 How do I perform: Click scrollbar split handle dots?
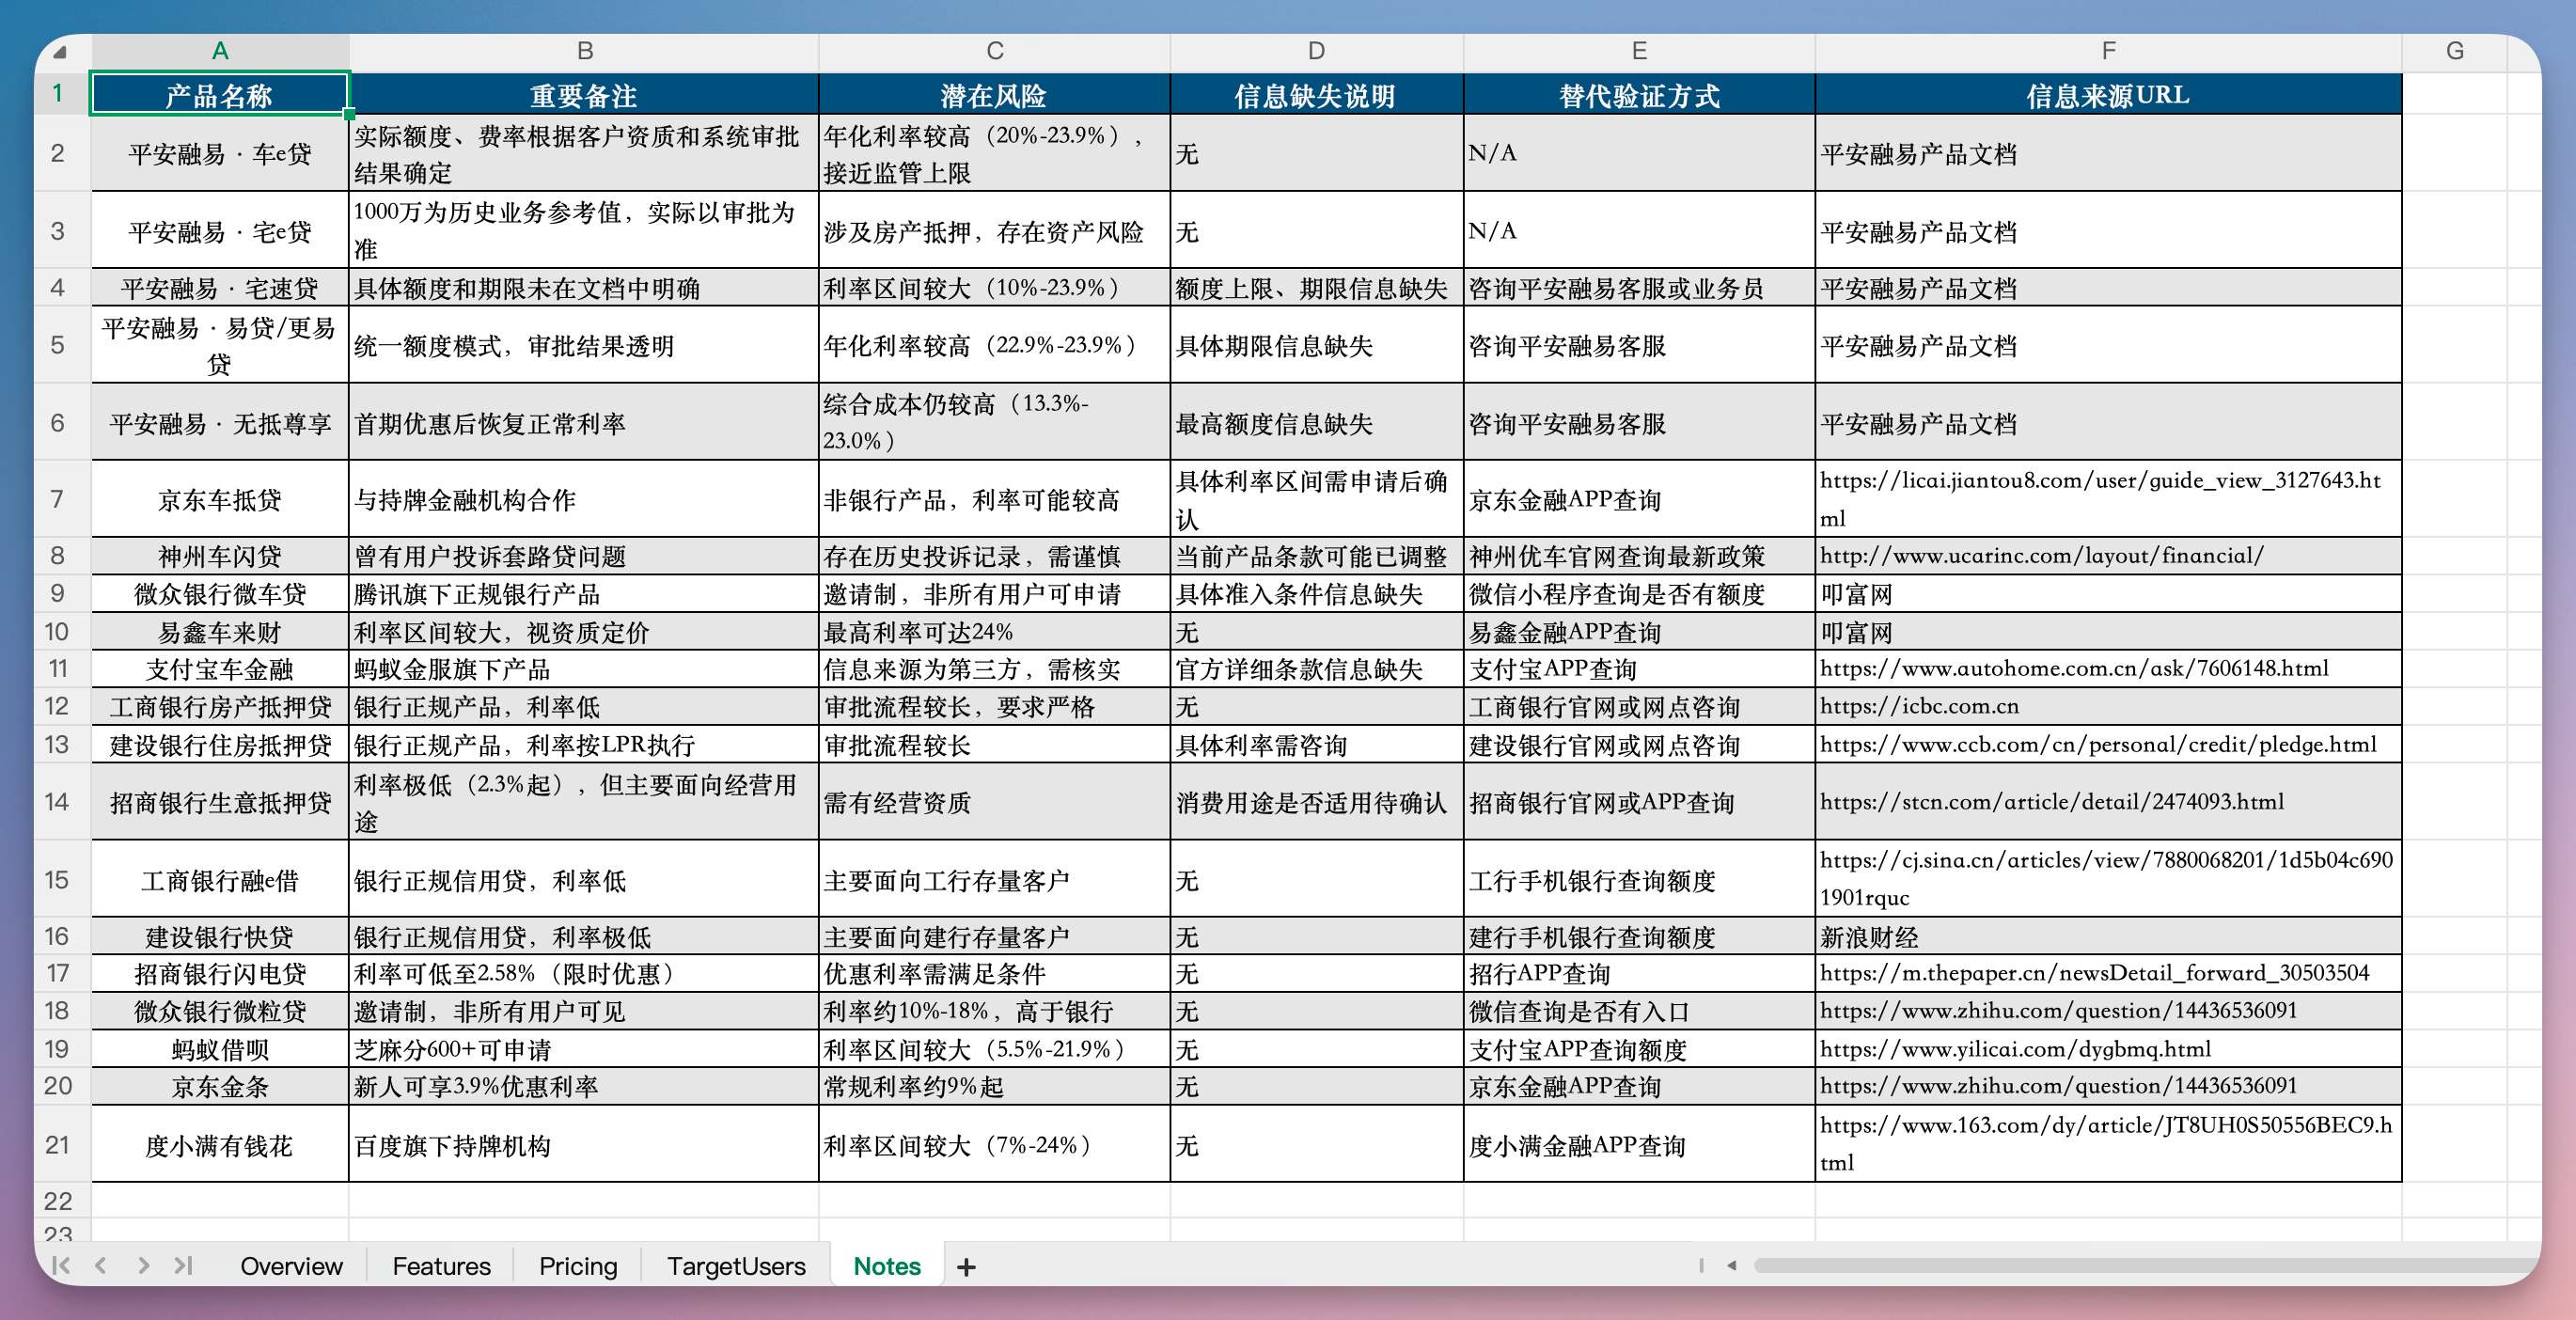pyautogui.click(x=1700, y=1265)
